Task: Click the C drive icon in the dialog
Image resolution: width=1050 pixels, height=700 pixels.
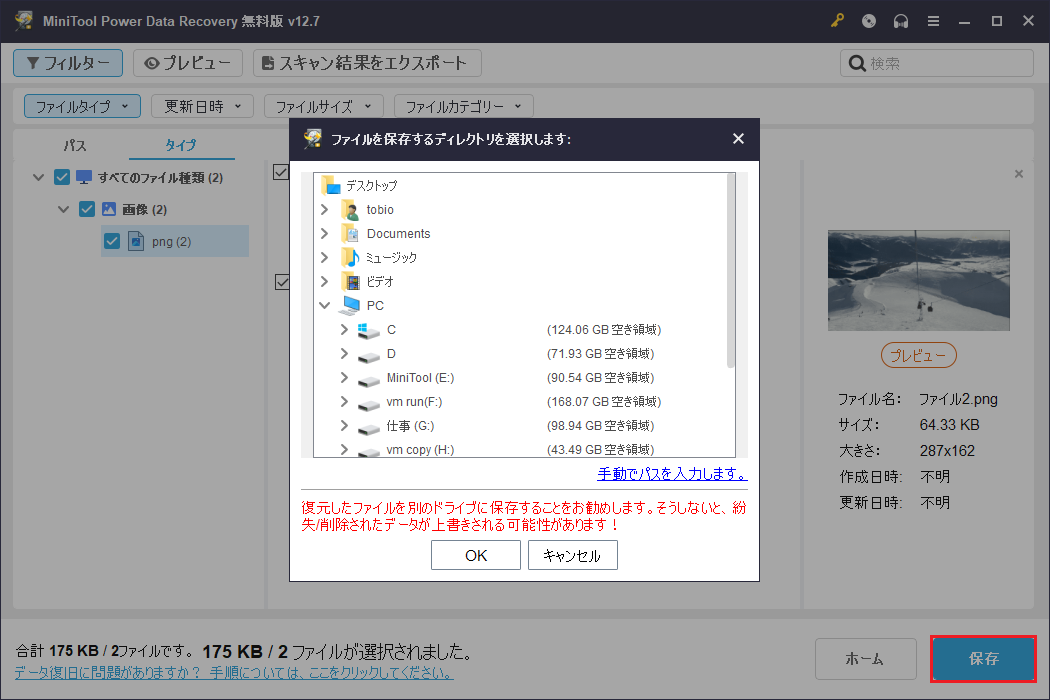Action: (367, 329)
